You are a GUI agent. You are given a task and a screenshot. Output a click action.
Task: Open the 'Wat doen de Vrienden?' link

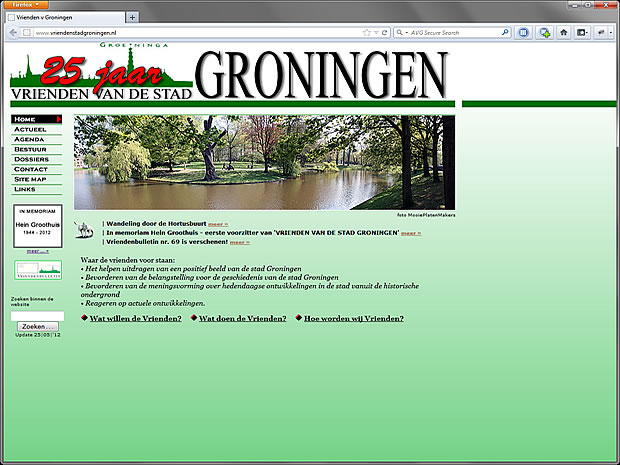point(242,318)
